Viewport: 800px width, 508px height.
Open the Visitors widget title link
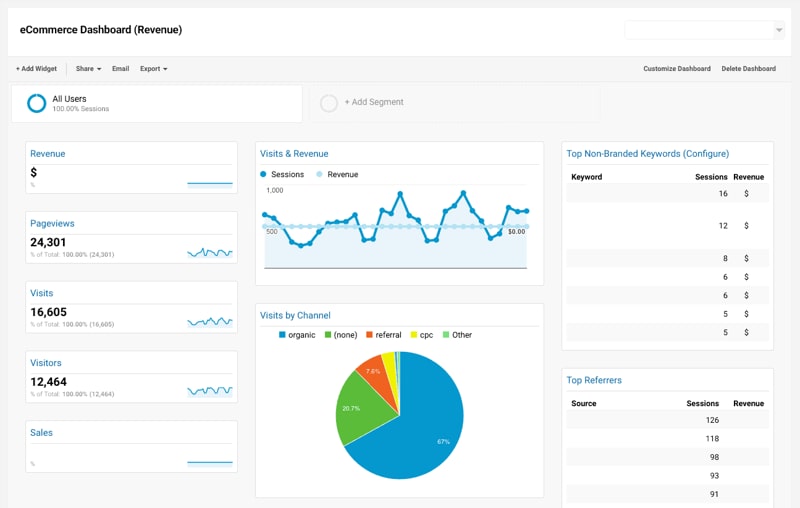(45, 363)
